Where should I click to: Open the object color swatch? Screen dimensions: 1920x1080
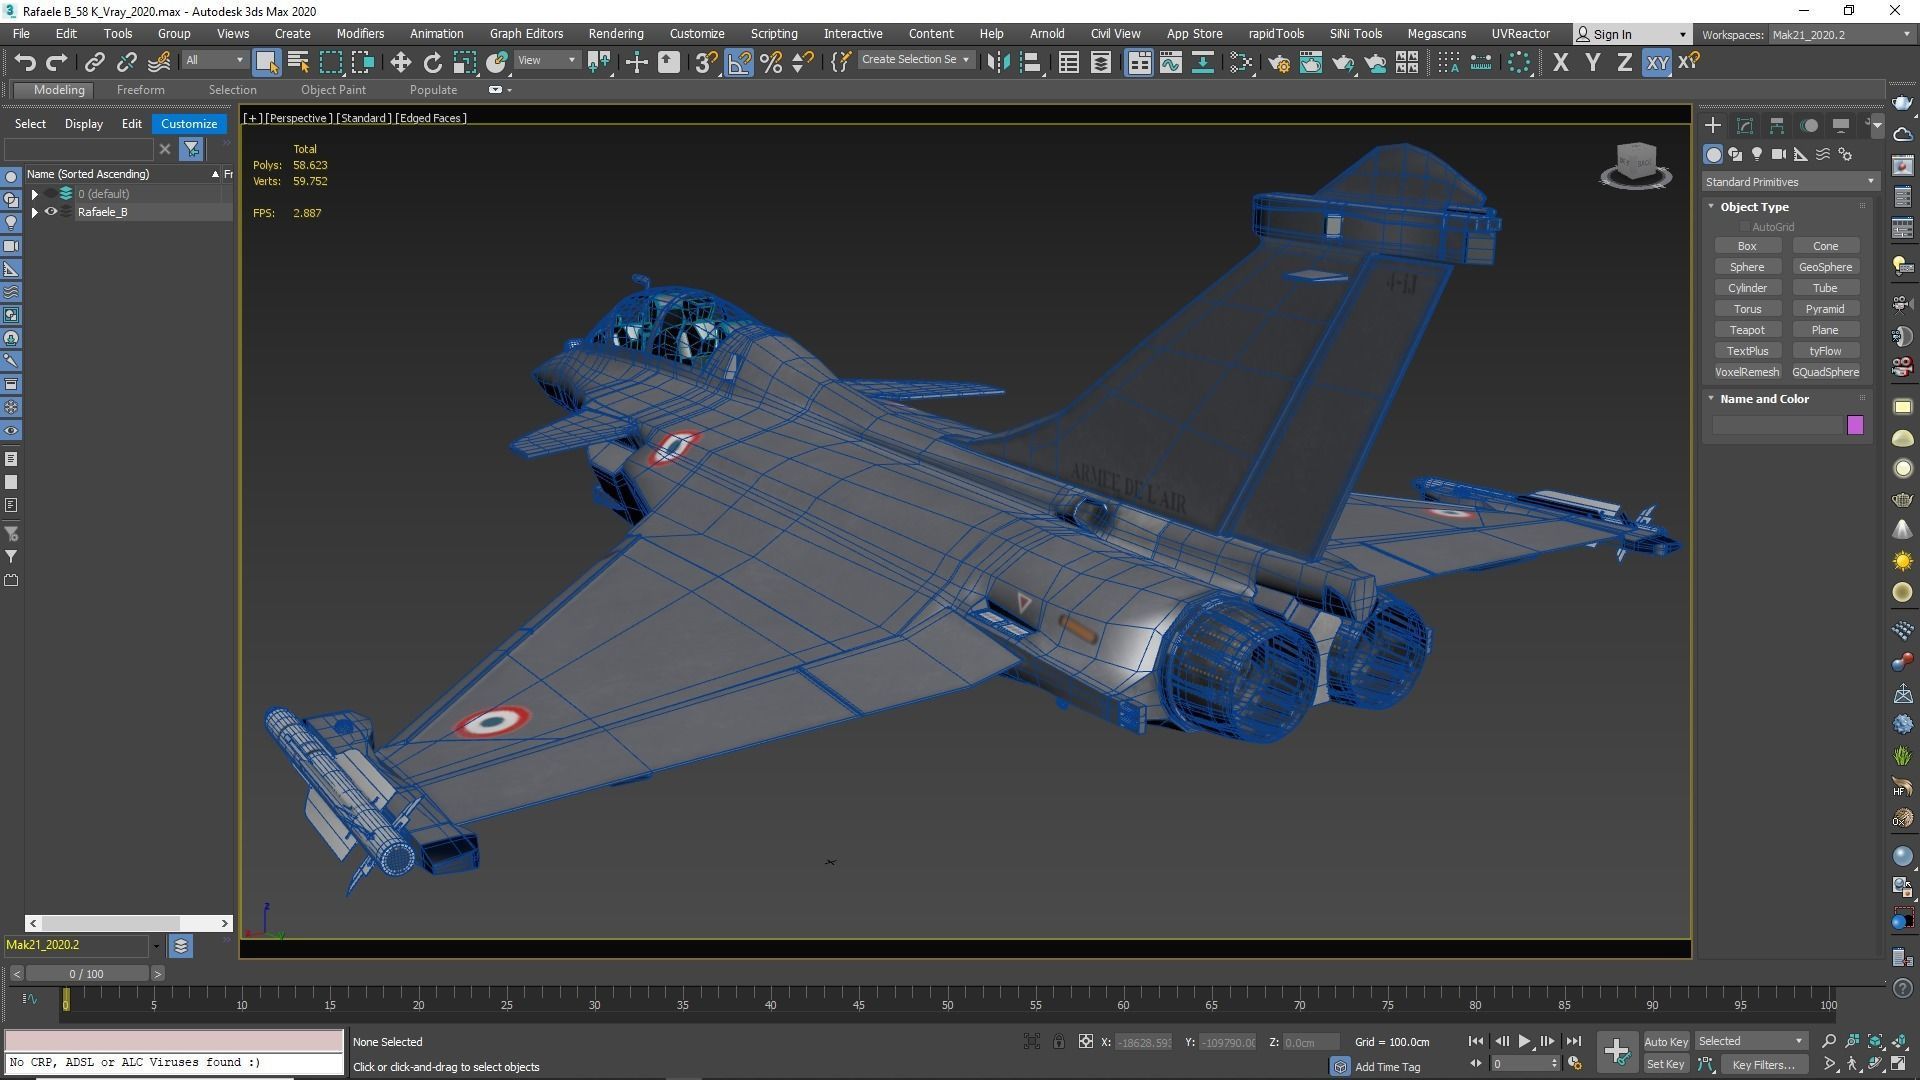point(1855,426)
